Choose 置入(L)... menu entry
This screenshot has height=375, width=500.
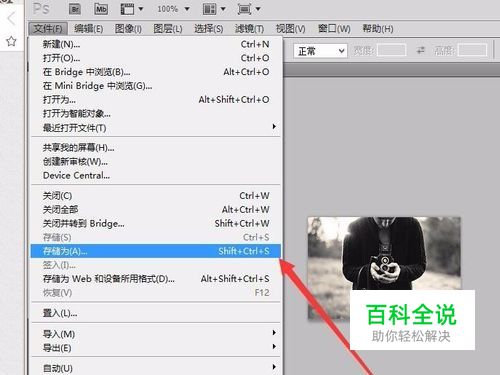(156, 313)
